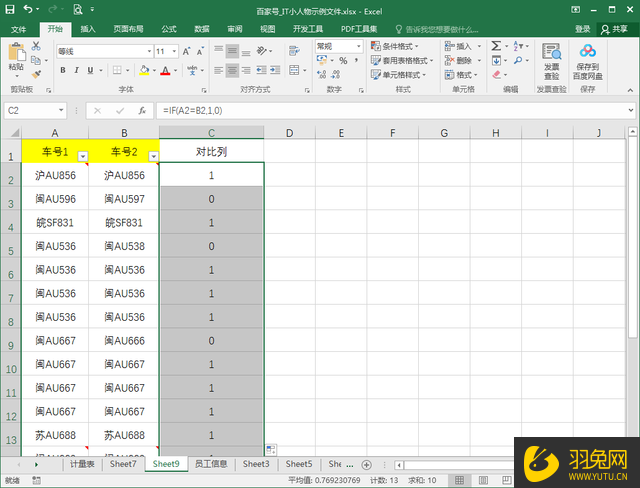Image resolution: width=640 pixels, height=488 pixels.
Task: Open the font name dropdown
Action: pos(149,51)
